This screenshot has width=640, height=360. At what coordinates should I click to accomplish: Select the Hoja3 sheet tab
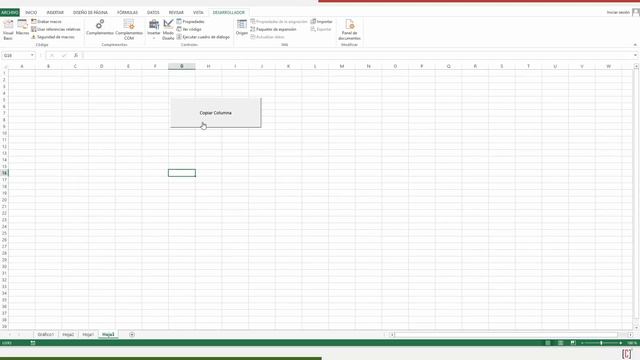(x=108, y=334)
